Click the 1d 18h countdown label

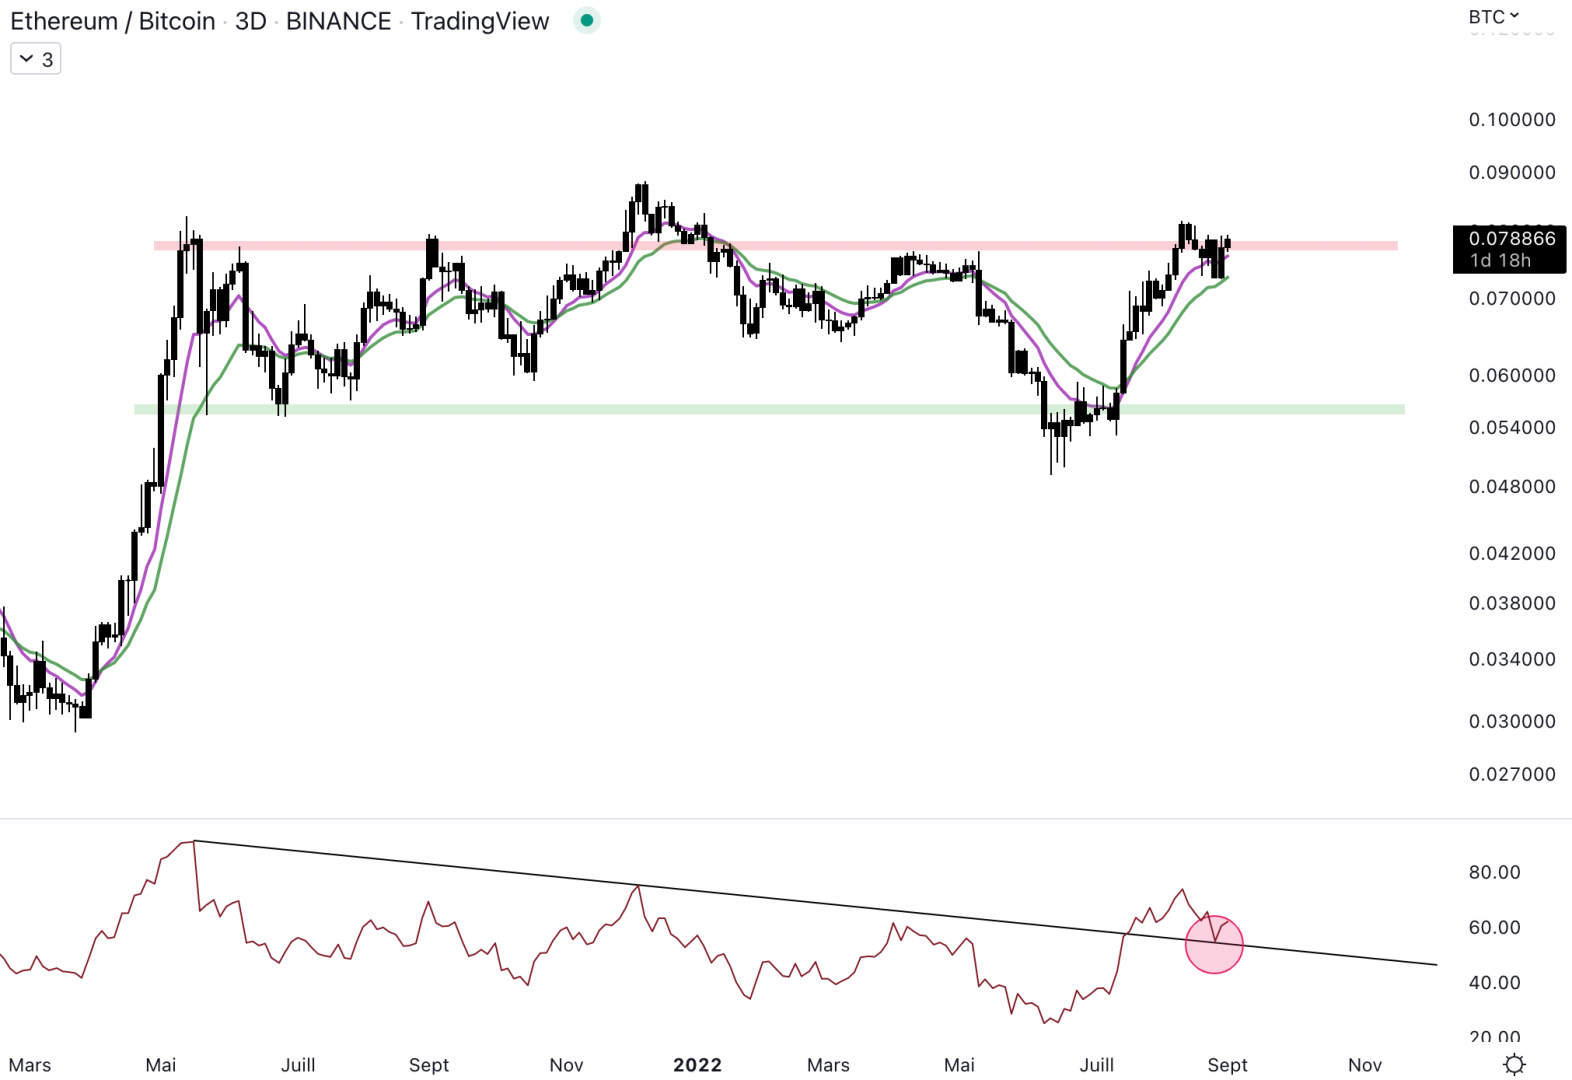1499,260
